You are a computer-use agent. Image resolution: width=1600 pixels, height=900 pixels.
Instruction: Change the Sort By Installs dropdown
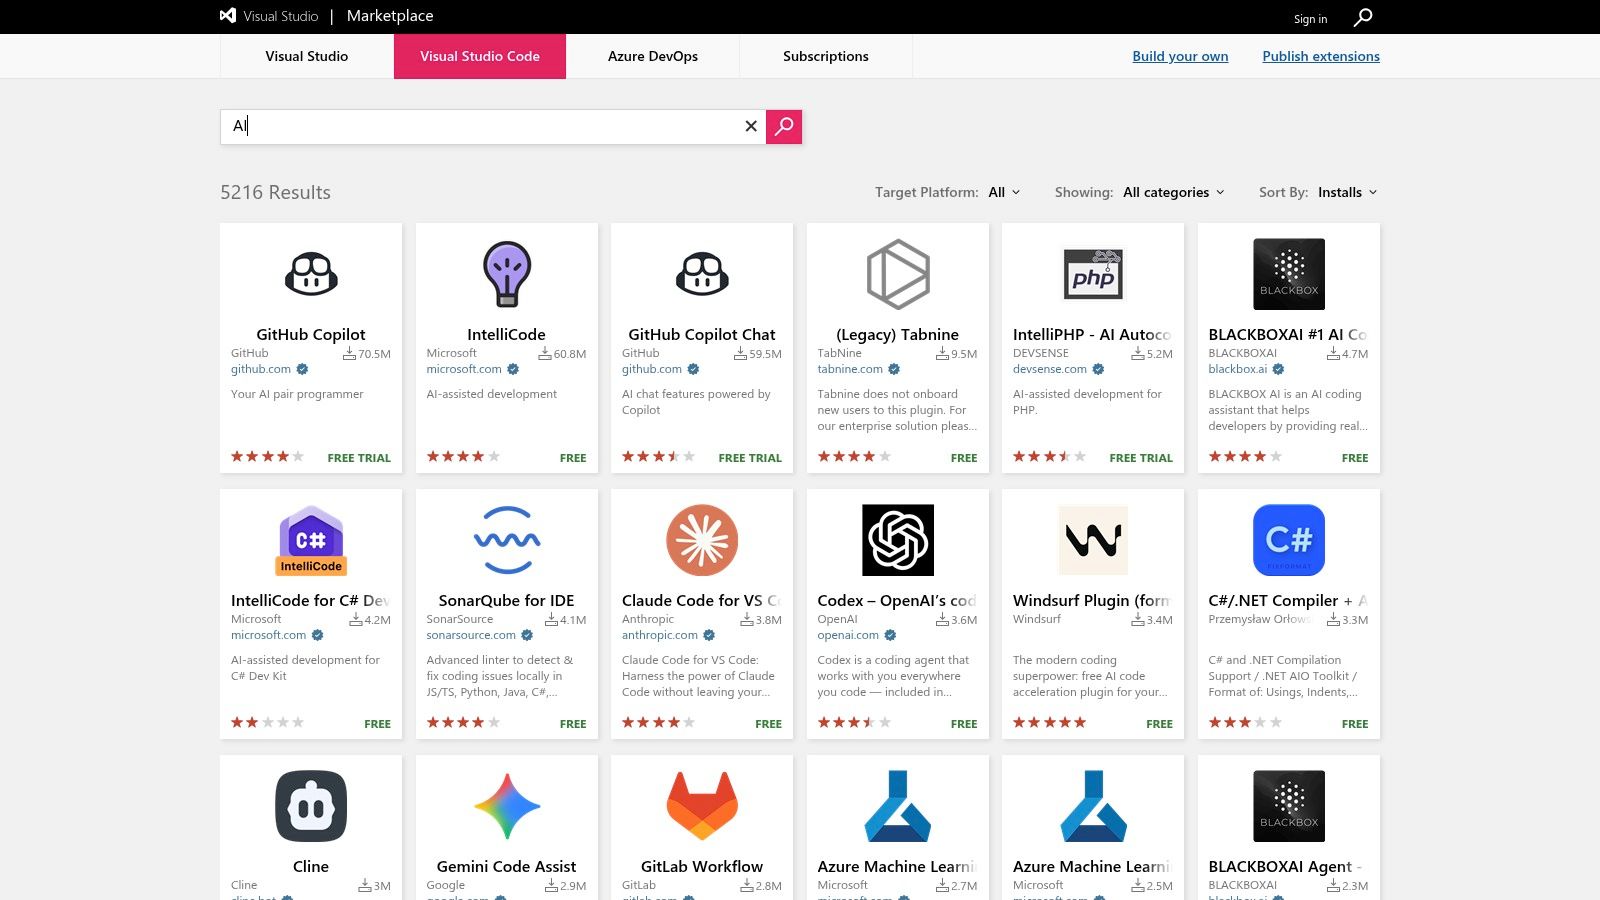coord(1347,192)
